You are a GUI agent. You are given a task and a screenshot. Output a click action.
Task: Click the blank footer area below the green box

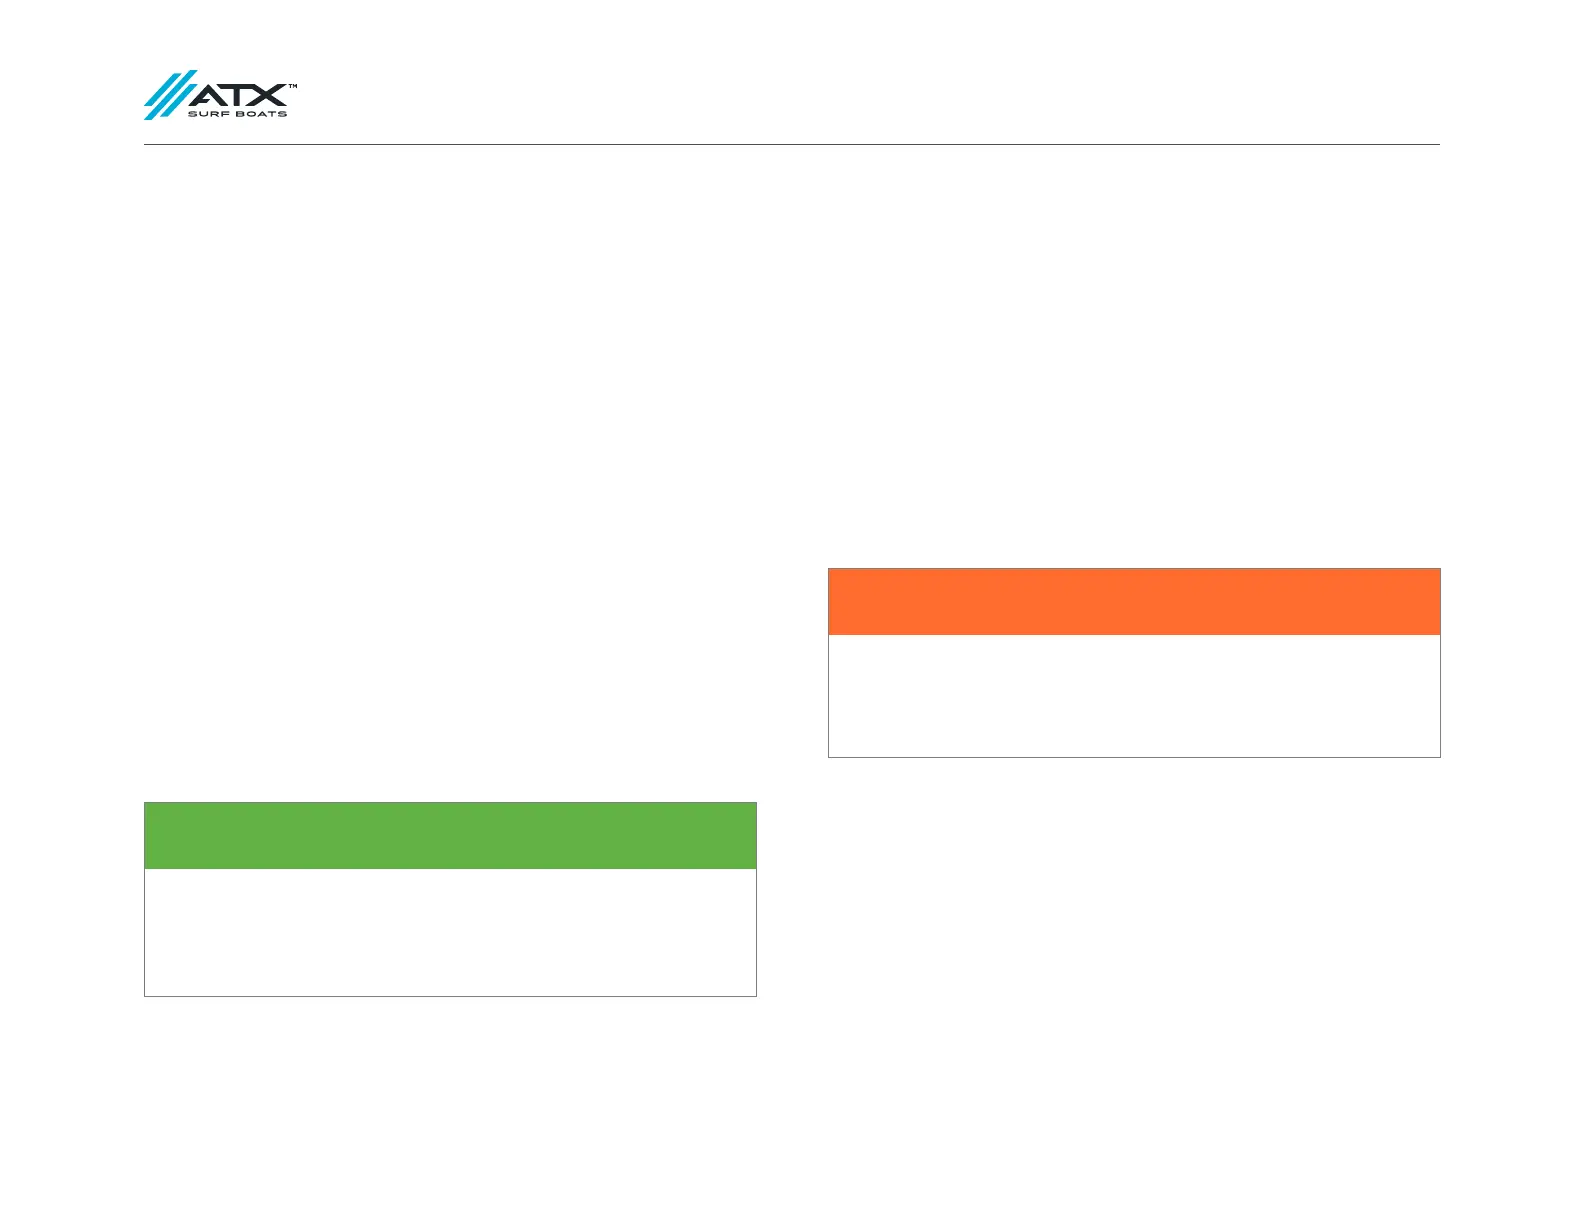(x=450, y=1100)
